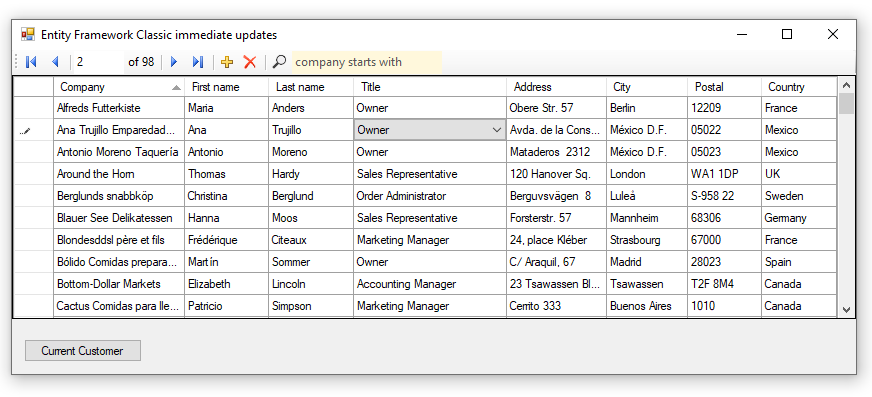The image size is (872, 397).
Task: Open the Title dropdown for Ana Trujillo
Action: 497,130
